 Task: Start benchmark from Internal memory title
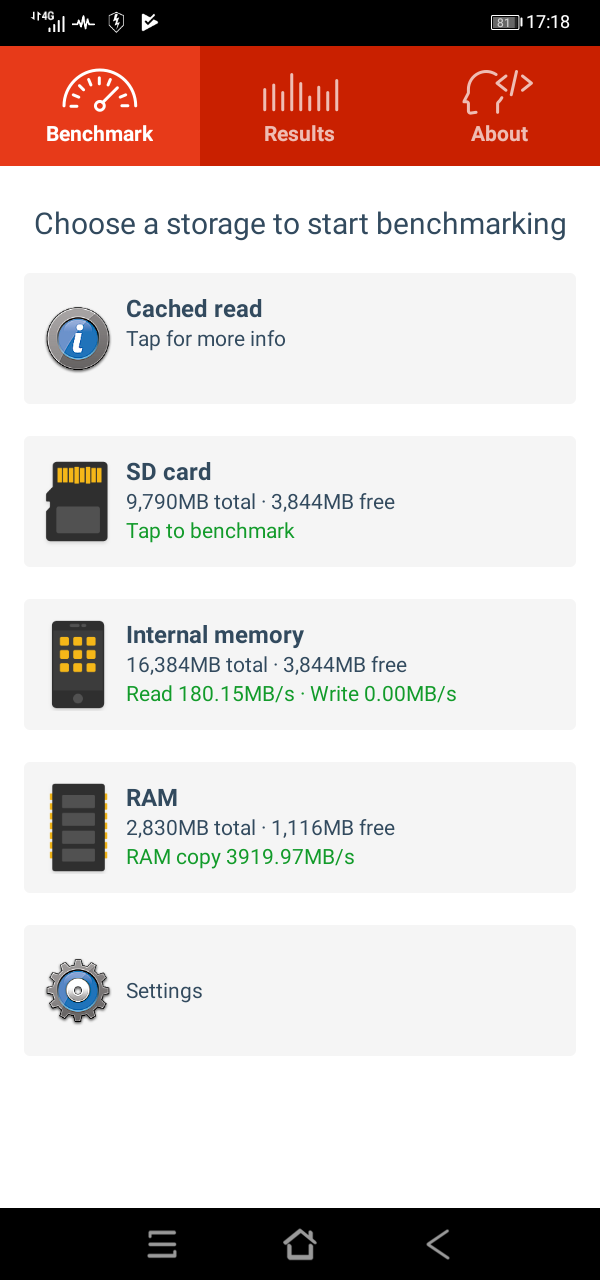pyautogui.click(x=215, y=635)
